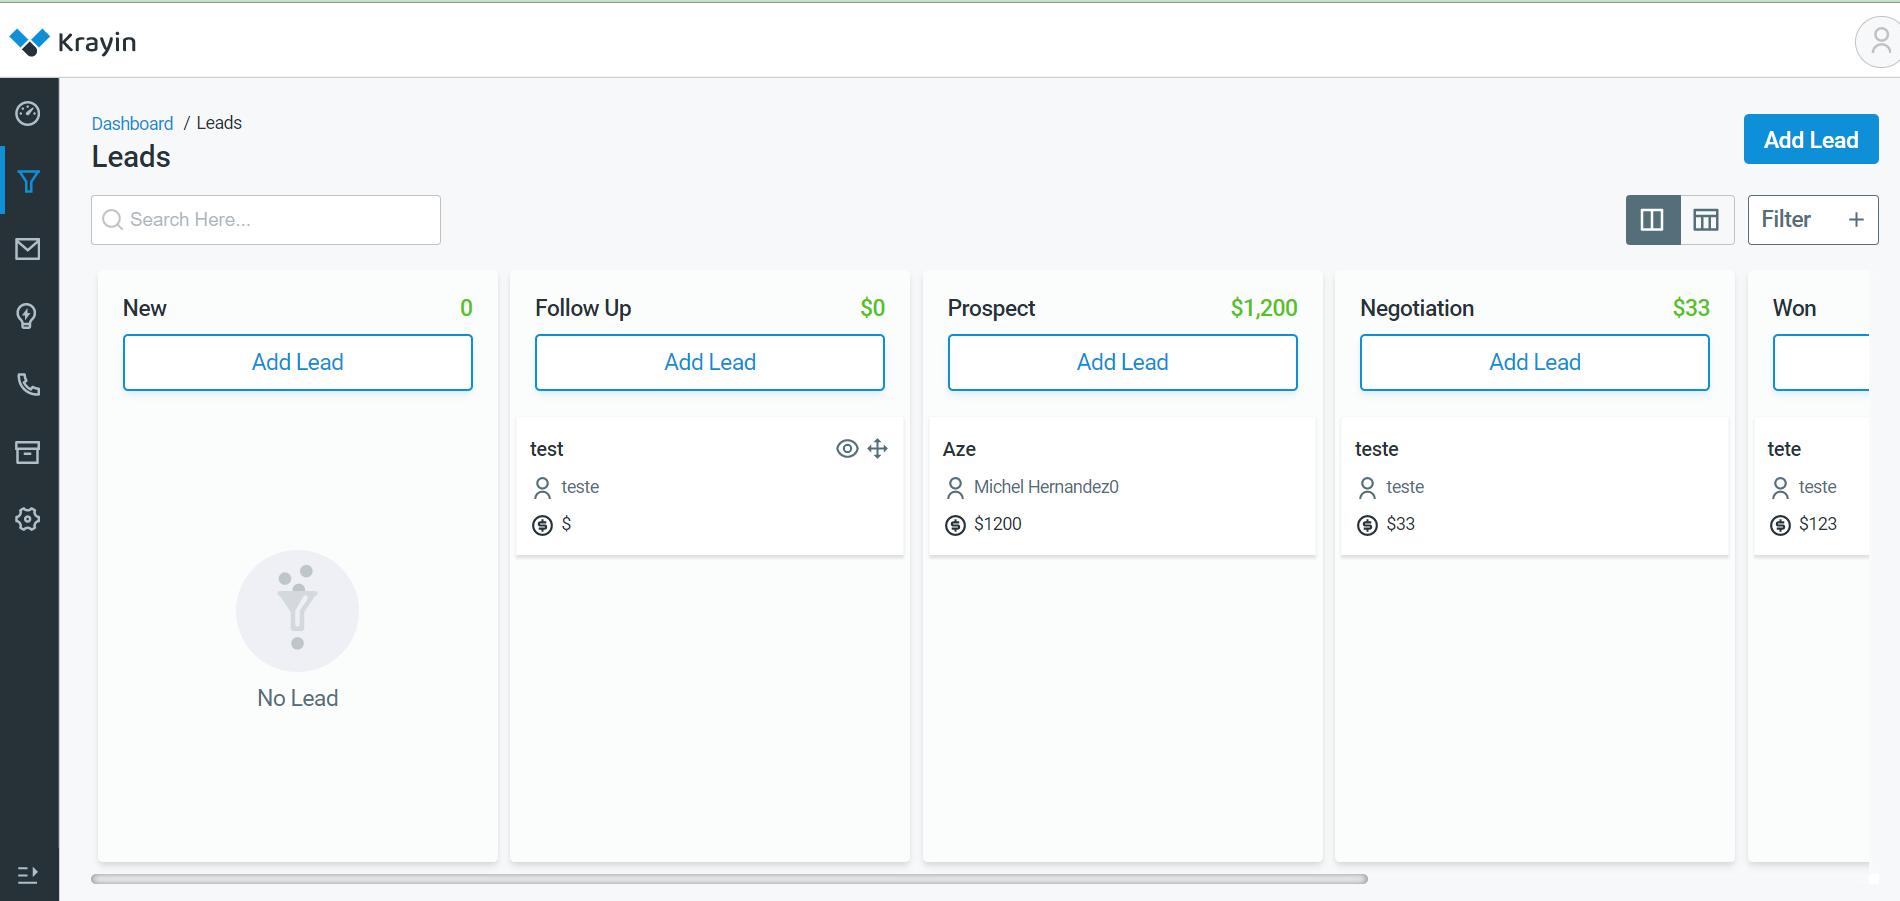Viewport: 1900px width, 901px height.
Task: Open the Mail envelope icon in sidebar
Action: coord(28,249)
